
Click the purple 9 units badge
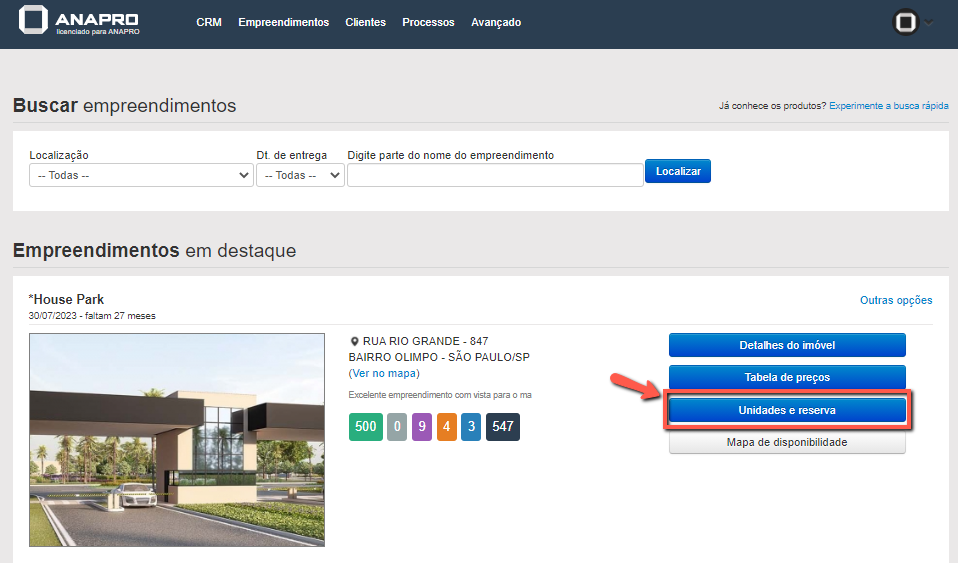pos(422,427)
